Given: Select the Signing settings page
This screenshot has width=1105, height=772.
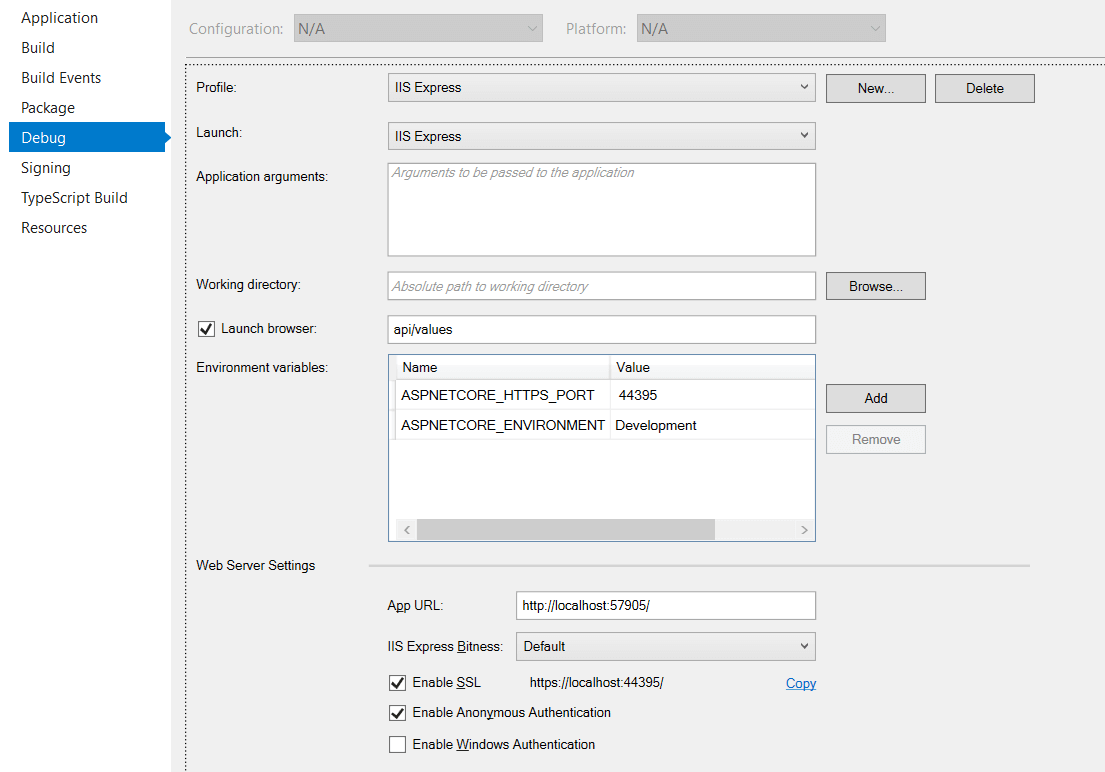Looking at the screenshot, I should 45,167.
